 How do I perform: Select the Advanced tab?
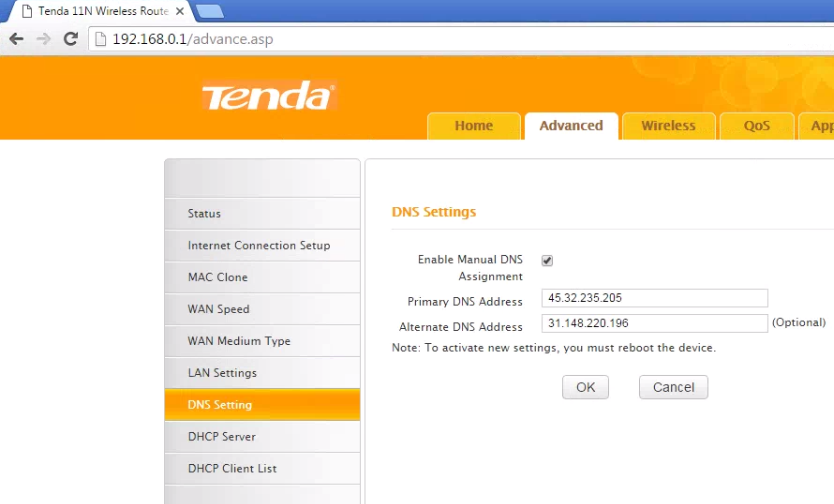571,126
